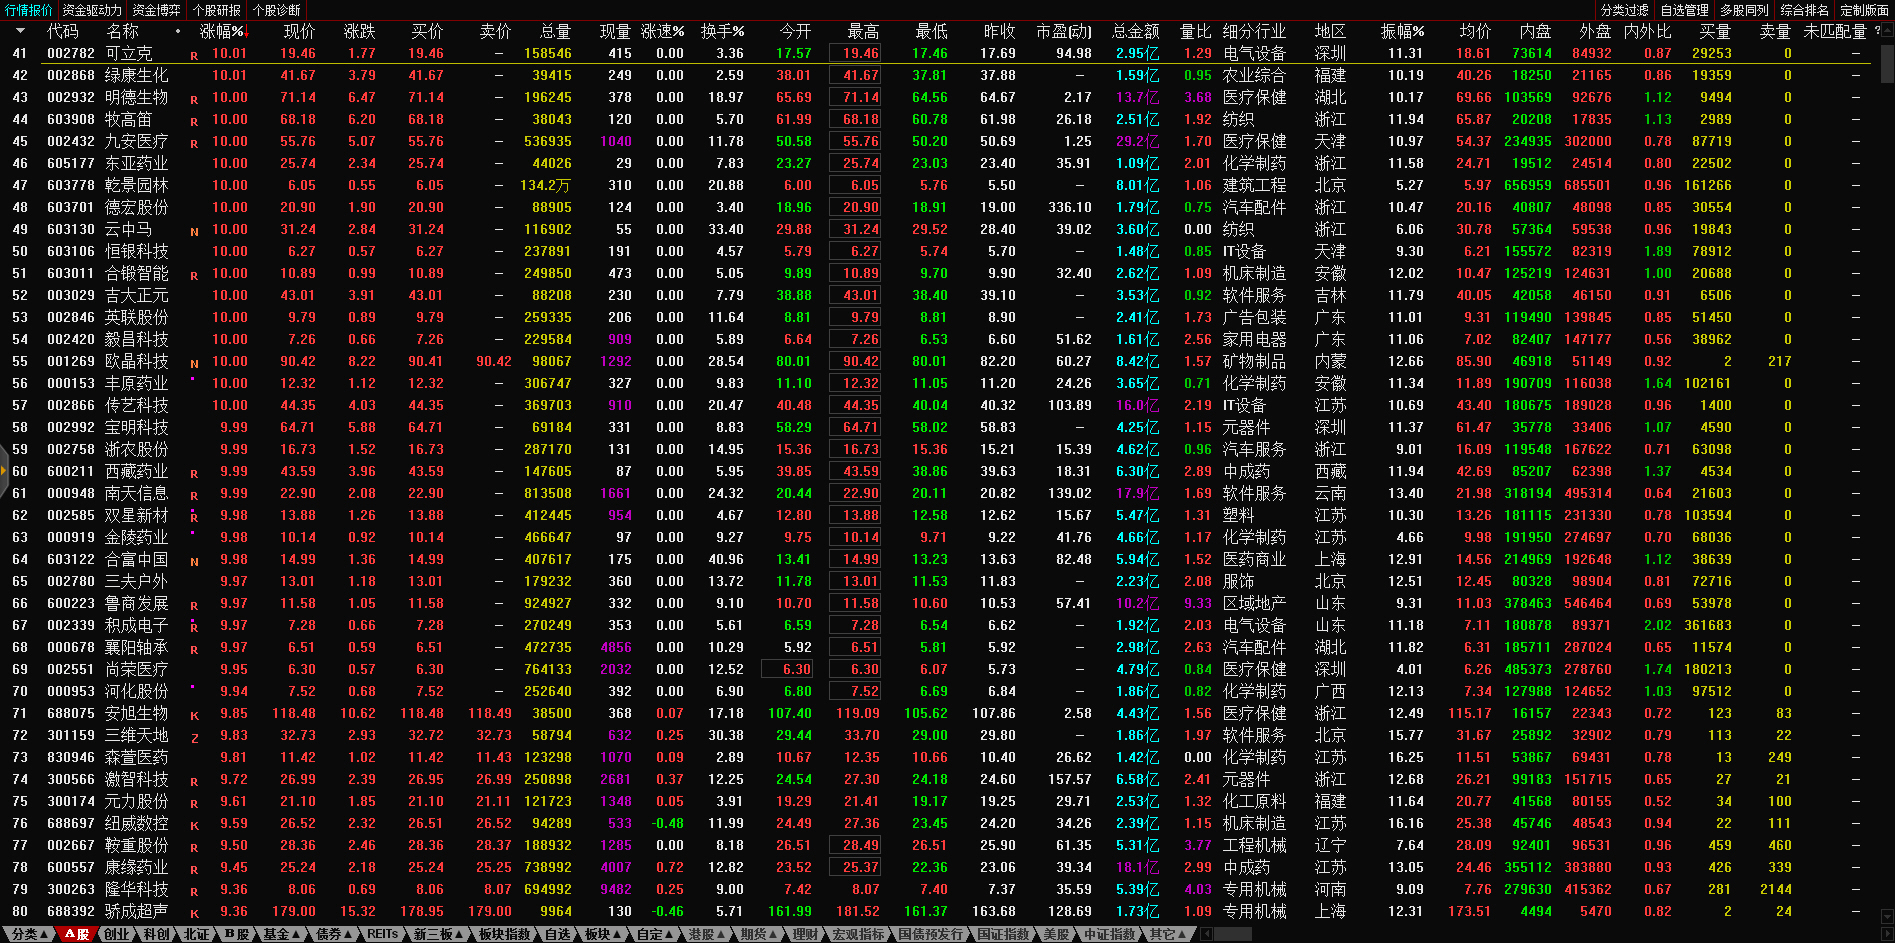Open the column menu triangle beside 代码
This screenshot has width=1895, height=943.
click(20, 31)
